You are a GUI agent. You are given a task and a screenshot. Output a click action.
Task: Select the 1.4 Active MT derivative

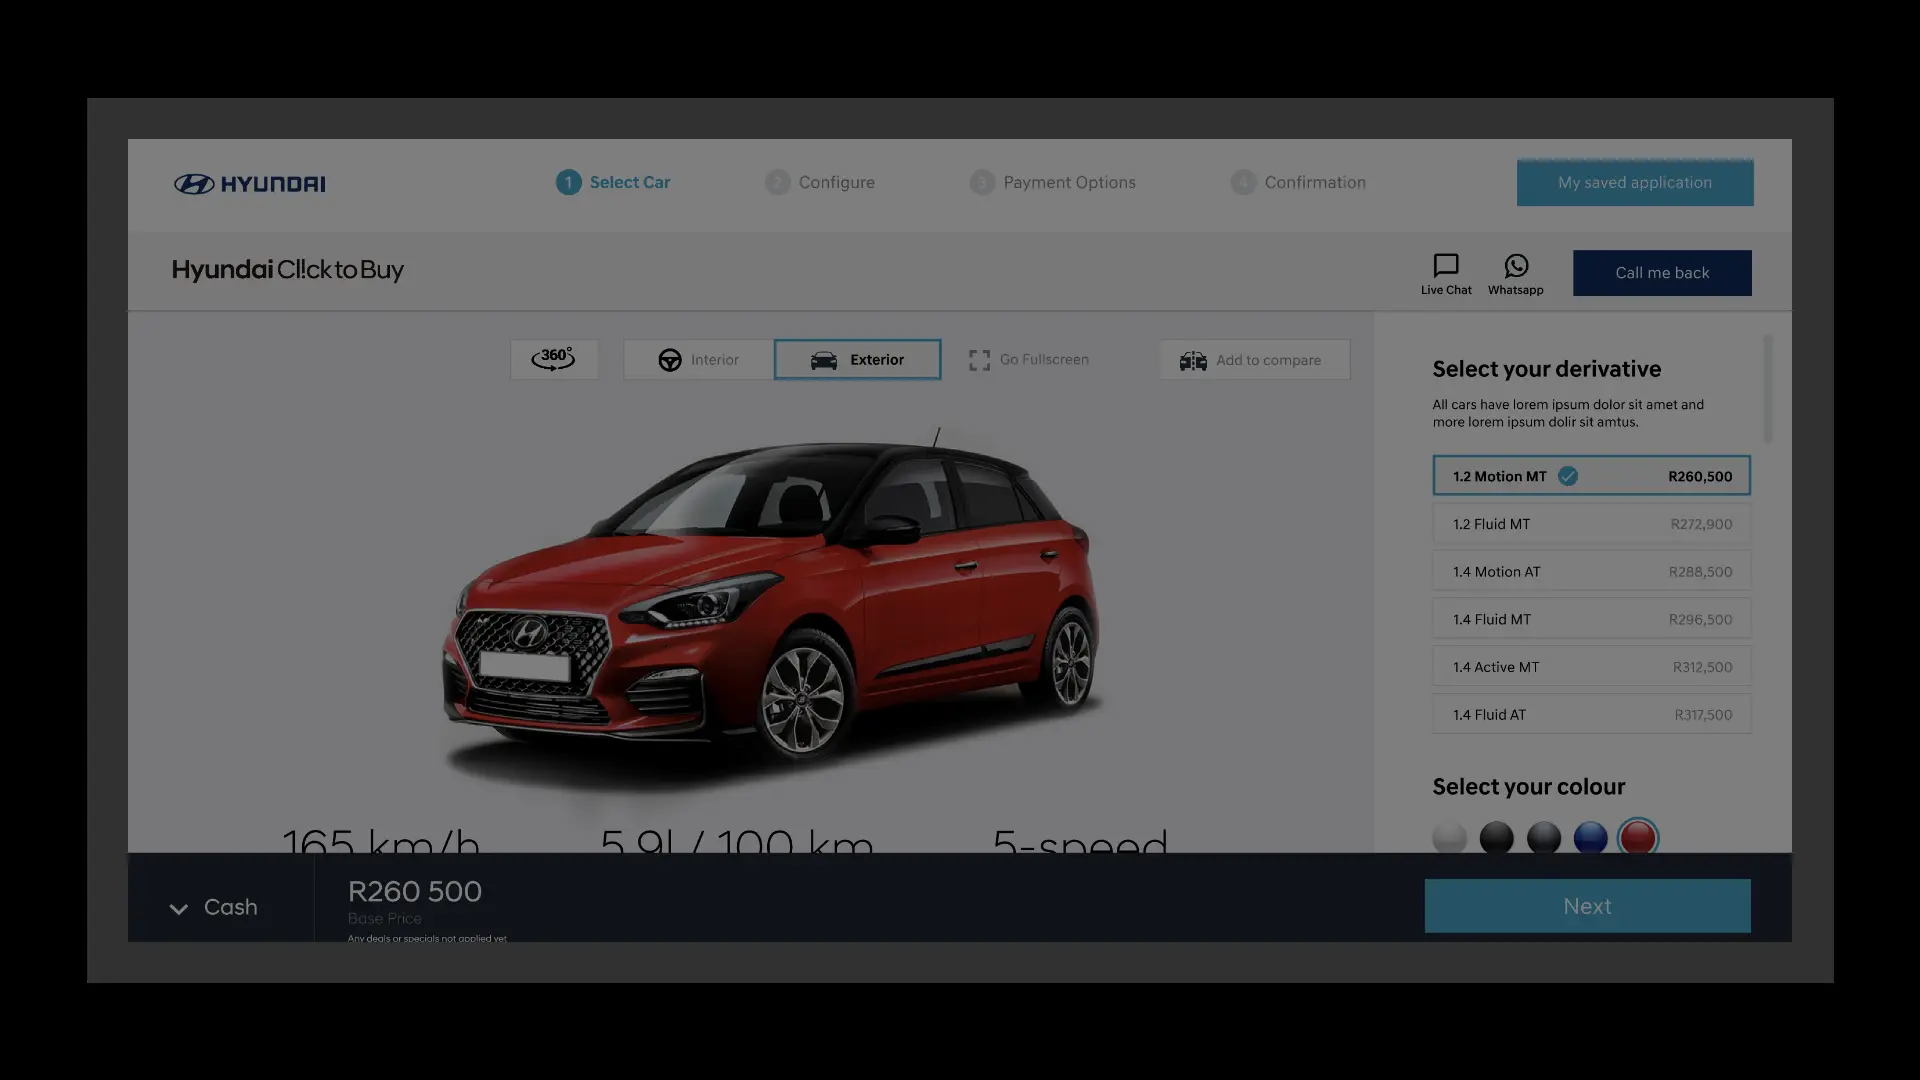coord(1592,667)
